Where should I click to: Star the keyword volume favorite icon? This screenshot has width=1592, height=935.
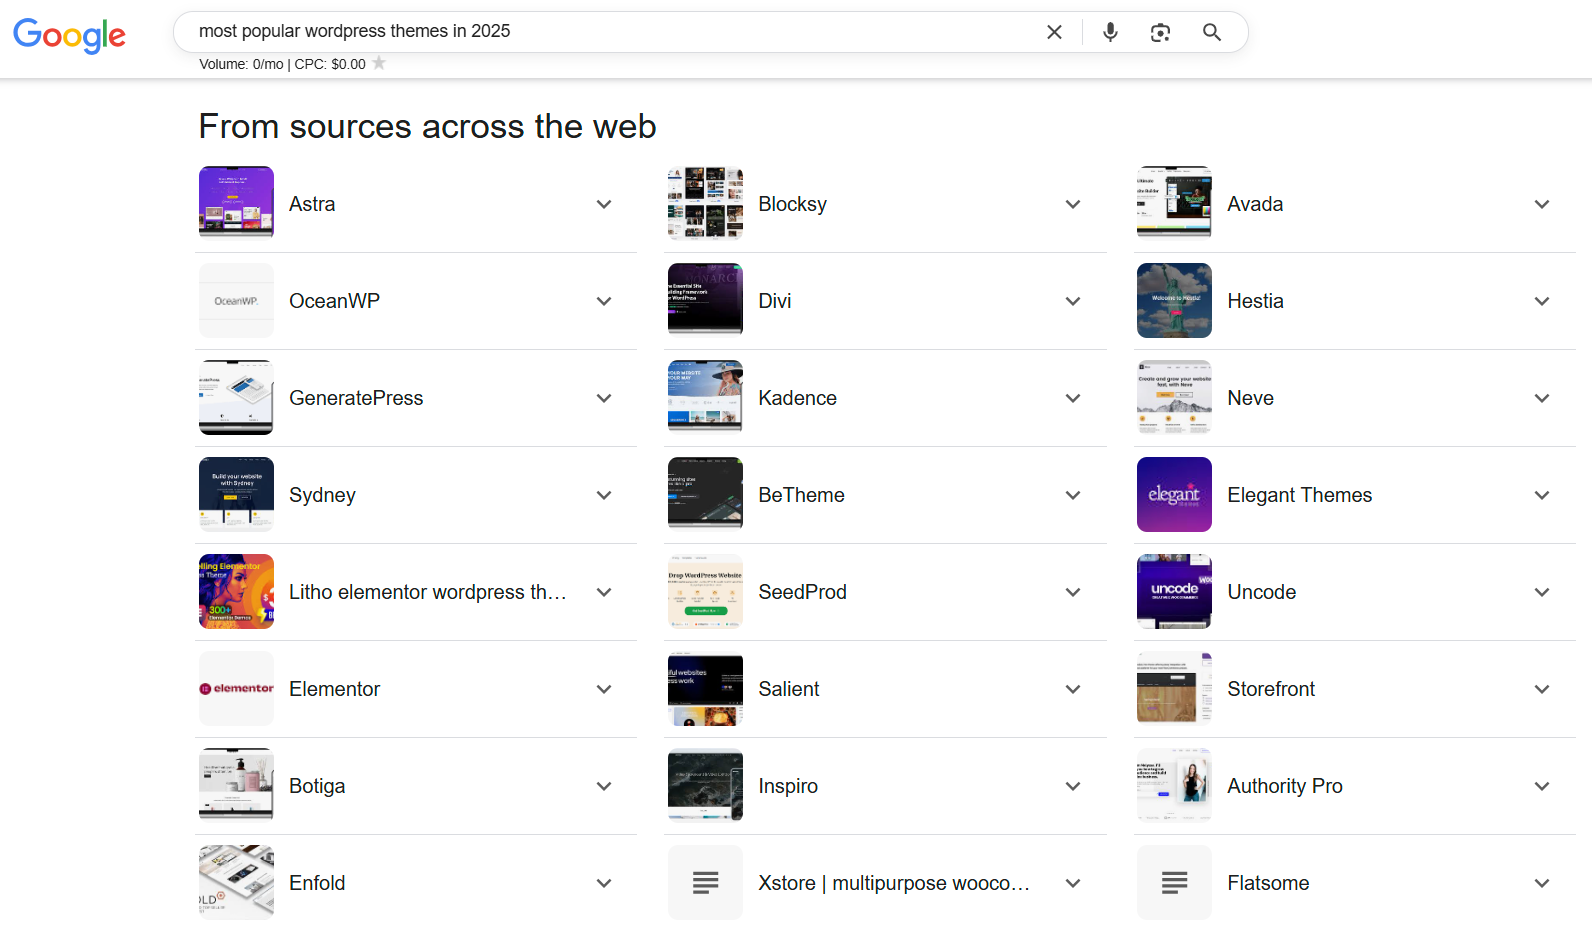[x=379, y=64]
